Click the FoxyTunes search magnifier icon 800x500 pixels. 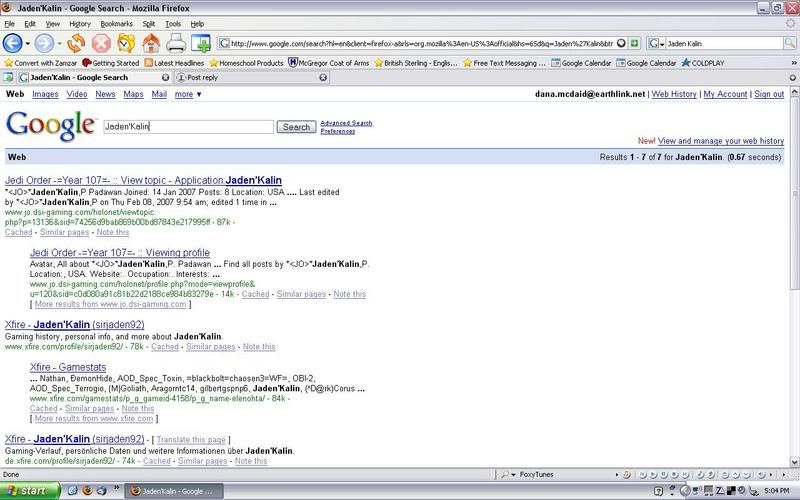coord(505,474)
